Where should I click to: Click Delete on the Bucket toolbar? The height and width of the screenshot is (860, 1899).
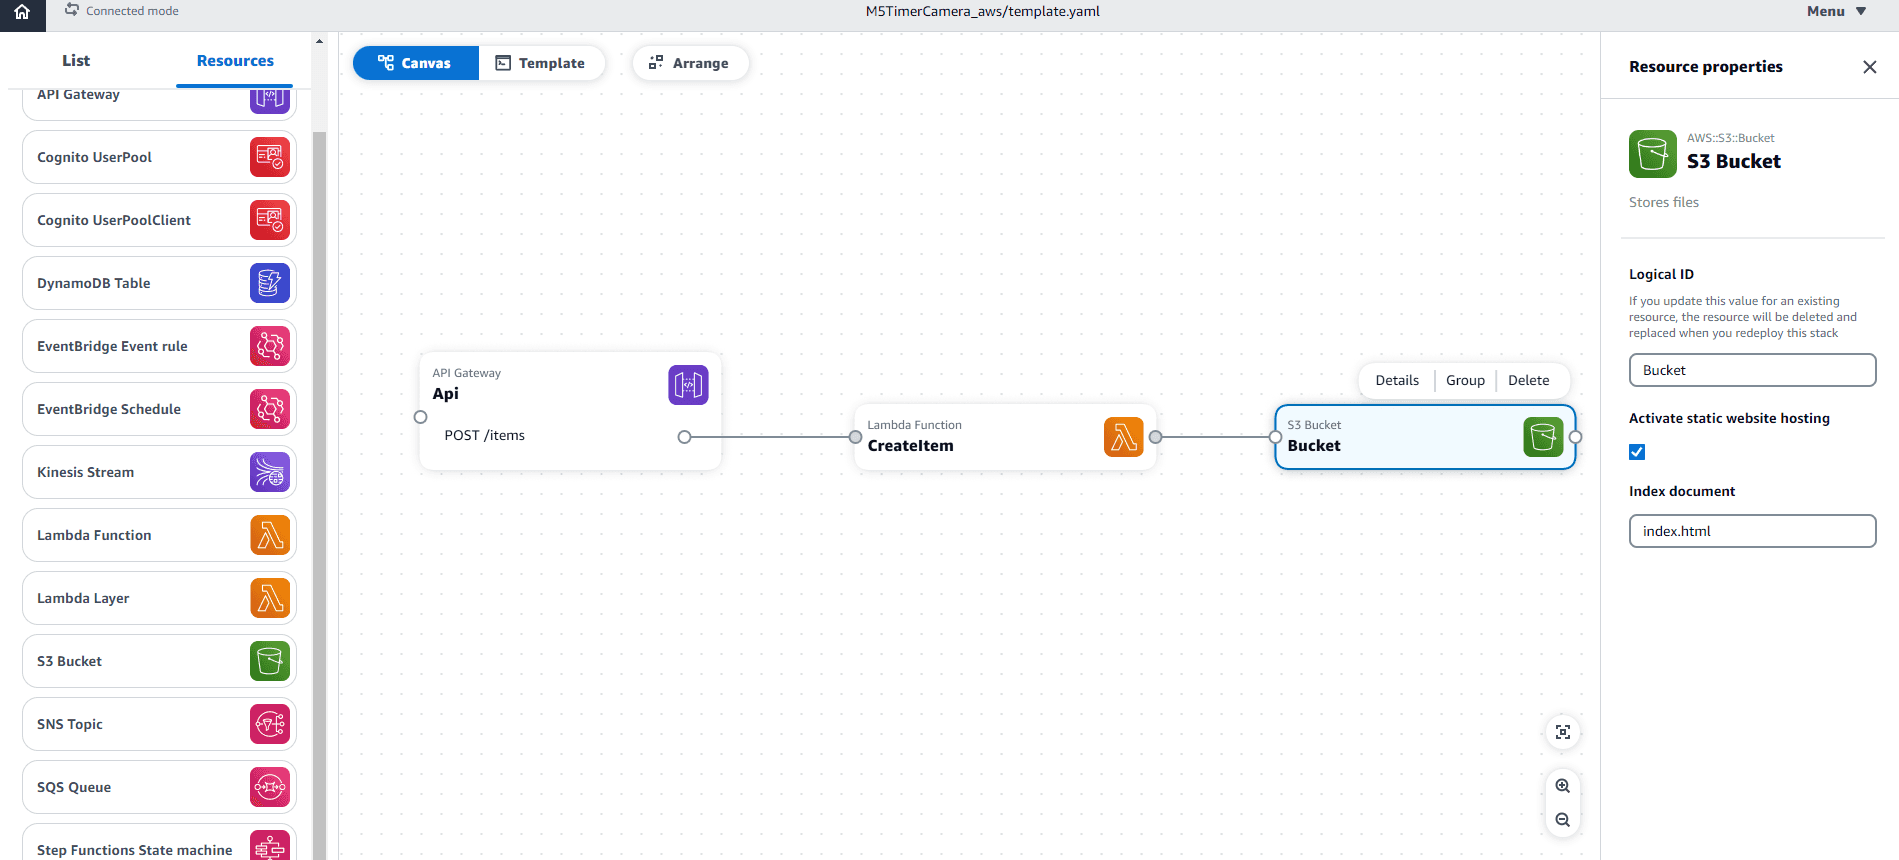tap(1528, 380)
